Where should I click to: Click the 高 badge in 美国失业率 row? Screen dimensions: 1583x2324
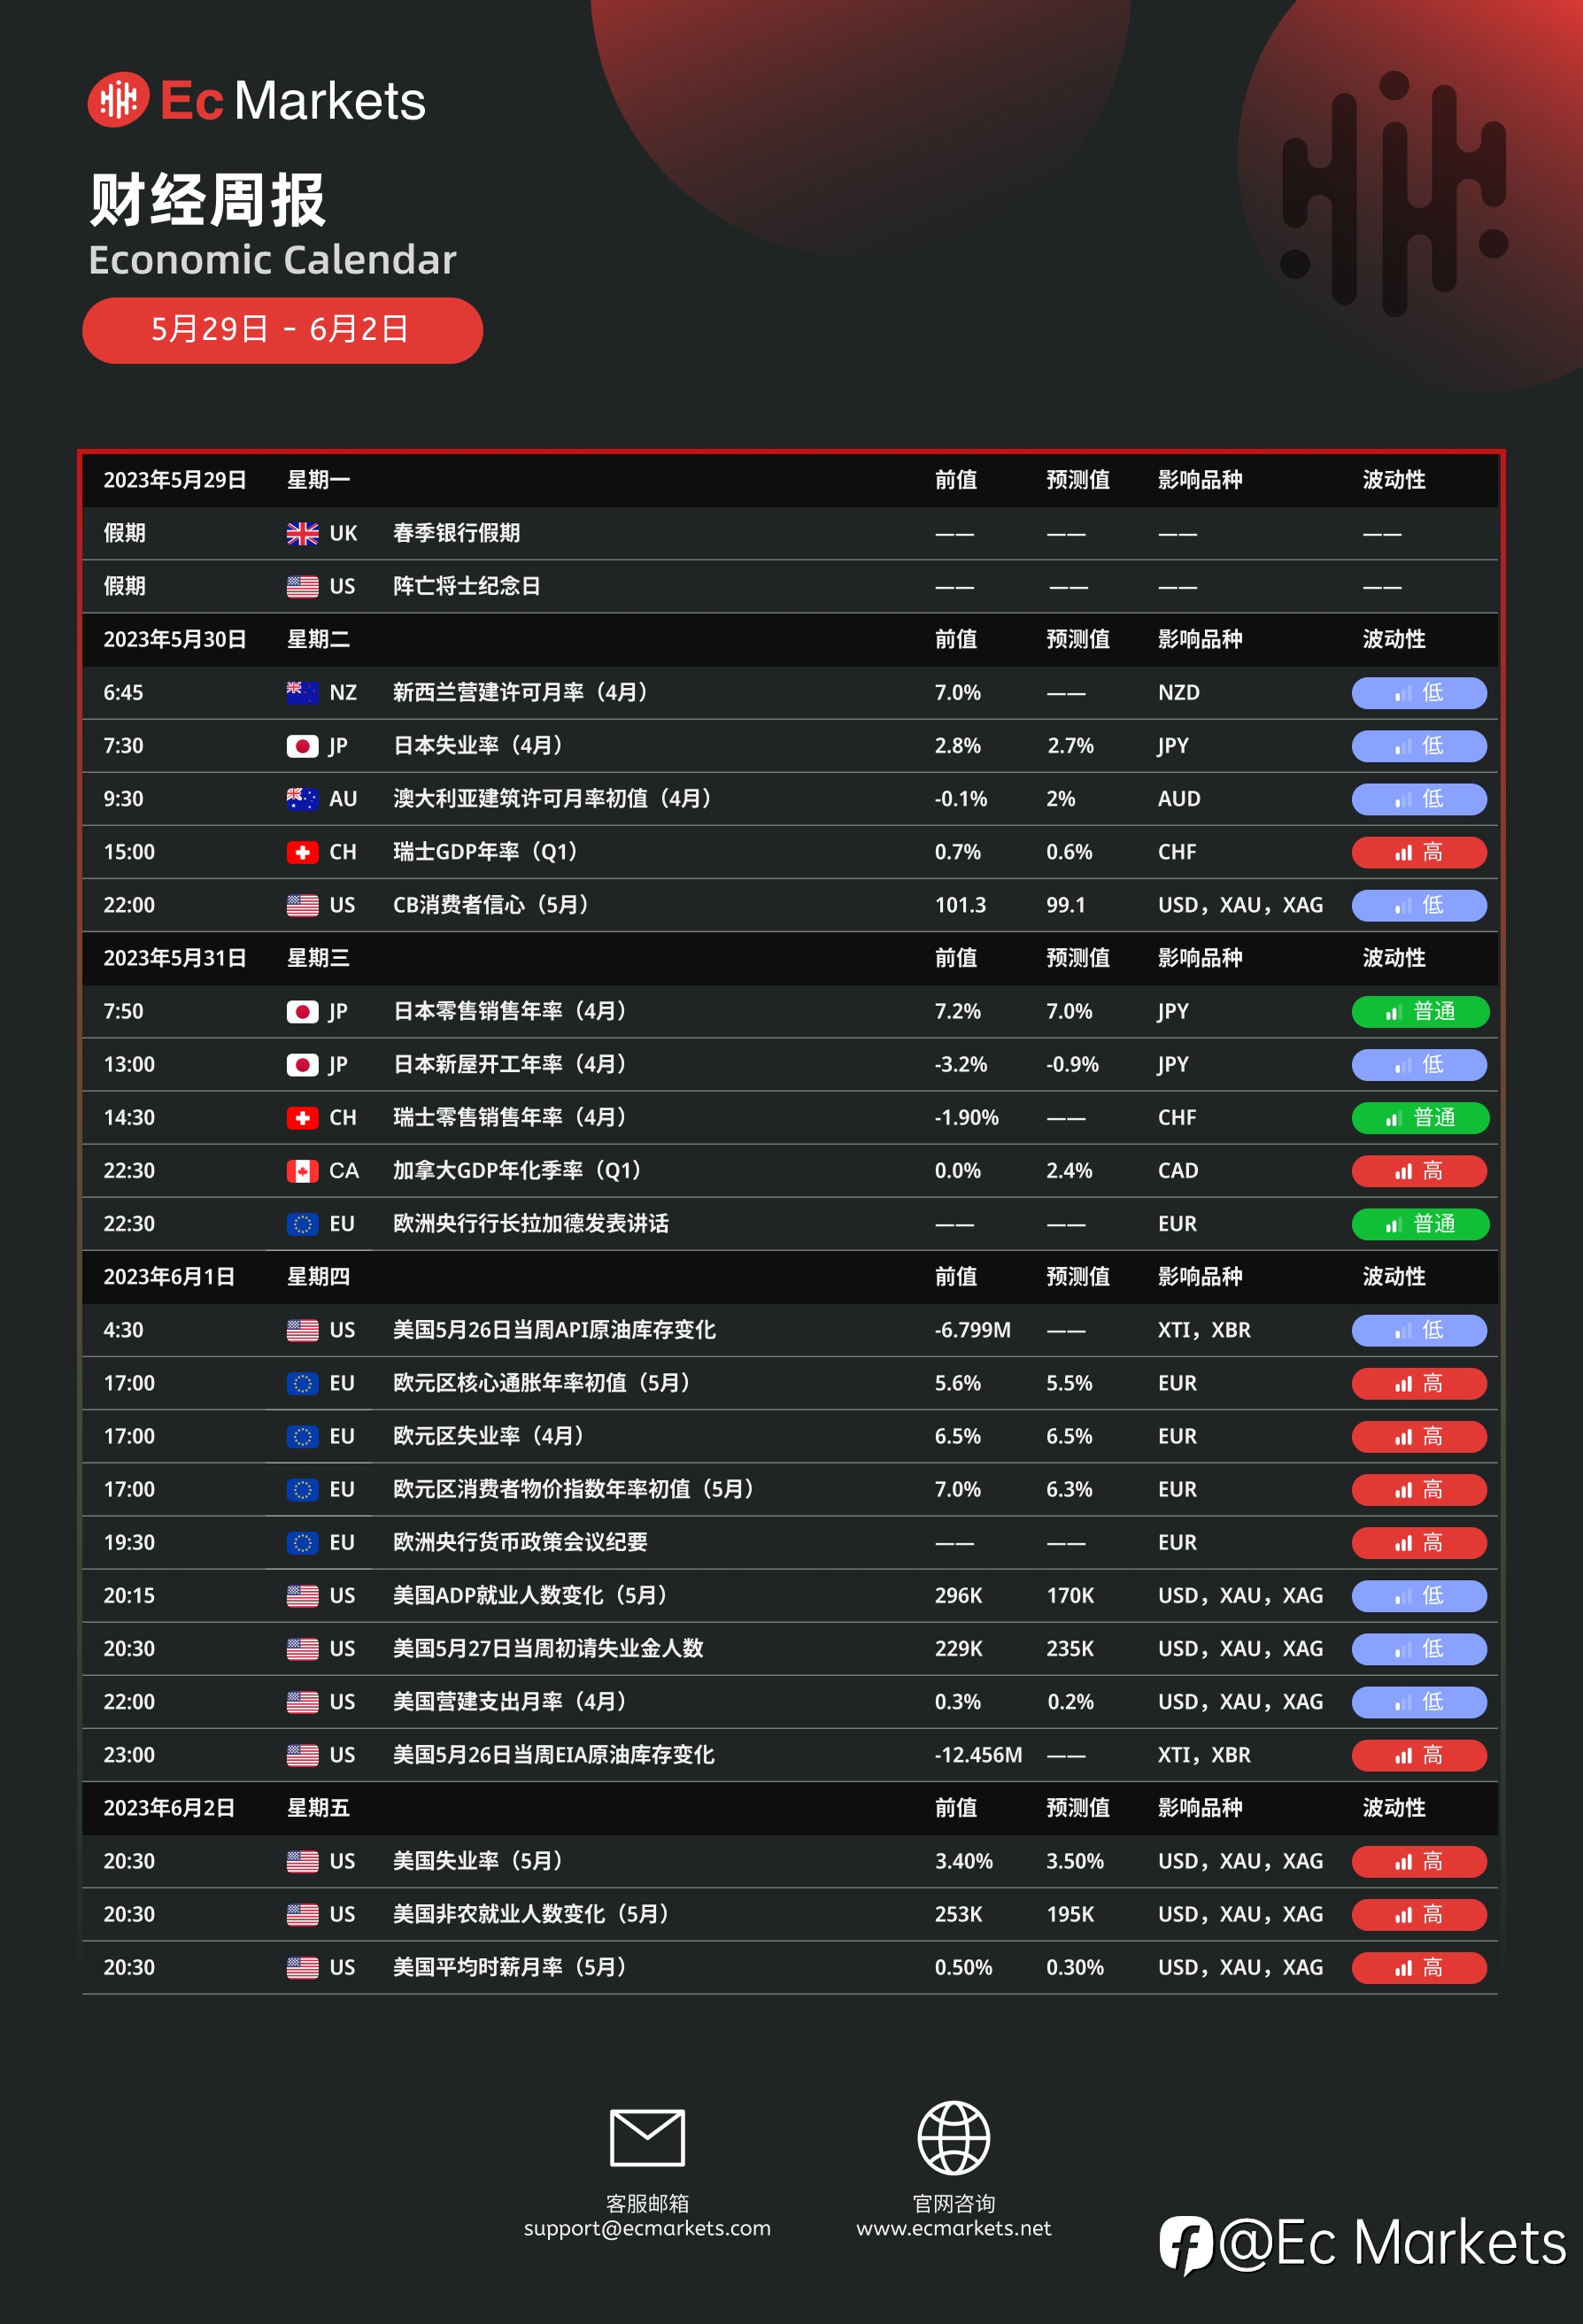tap(1419, 1861)
